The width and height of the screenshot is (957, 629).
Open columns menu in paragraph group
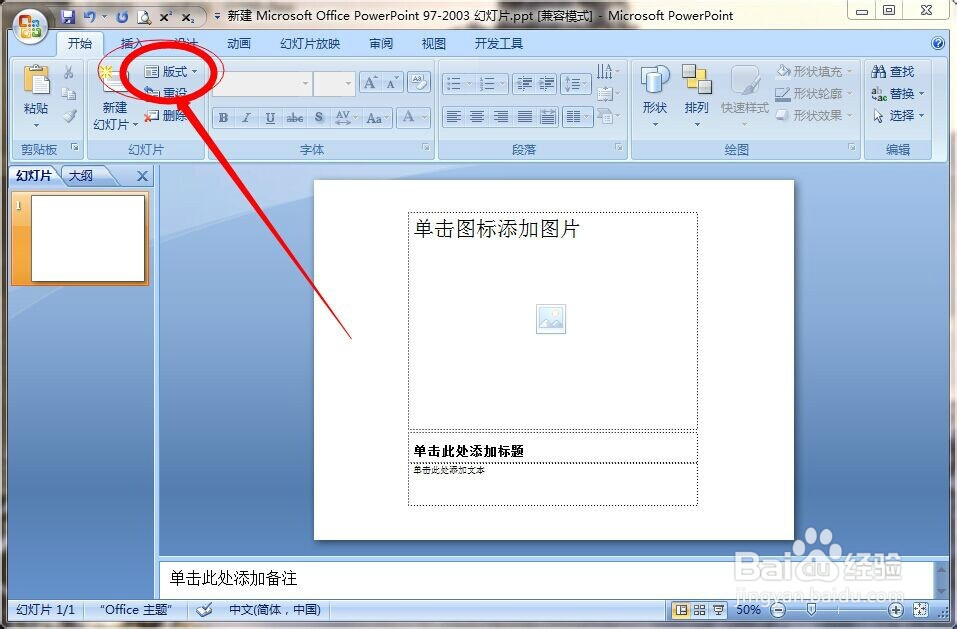pos(577,117)
